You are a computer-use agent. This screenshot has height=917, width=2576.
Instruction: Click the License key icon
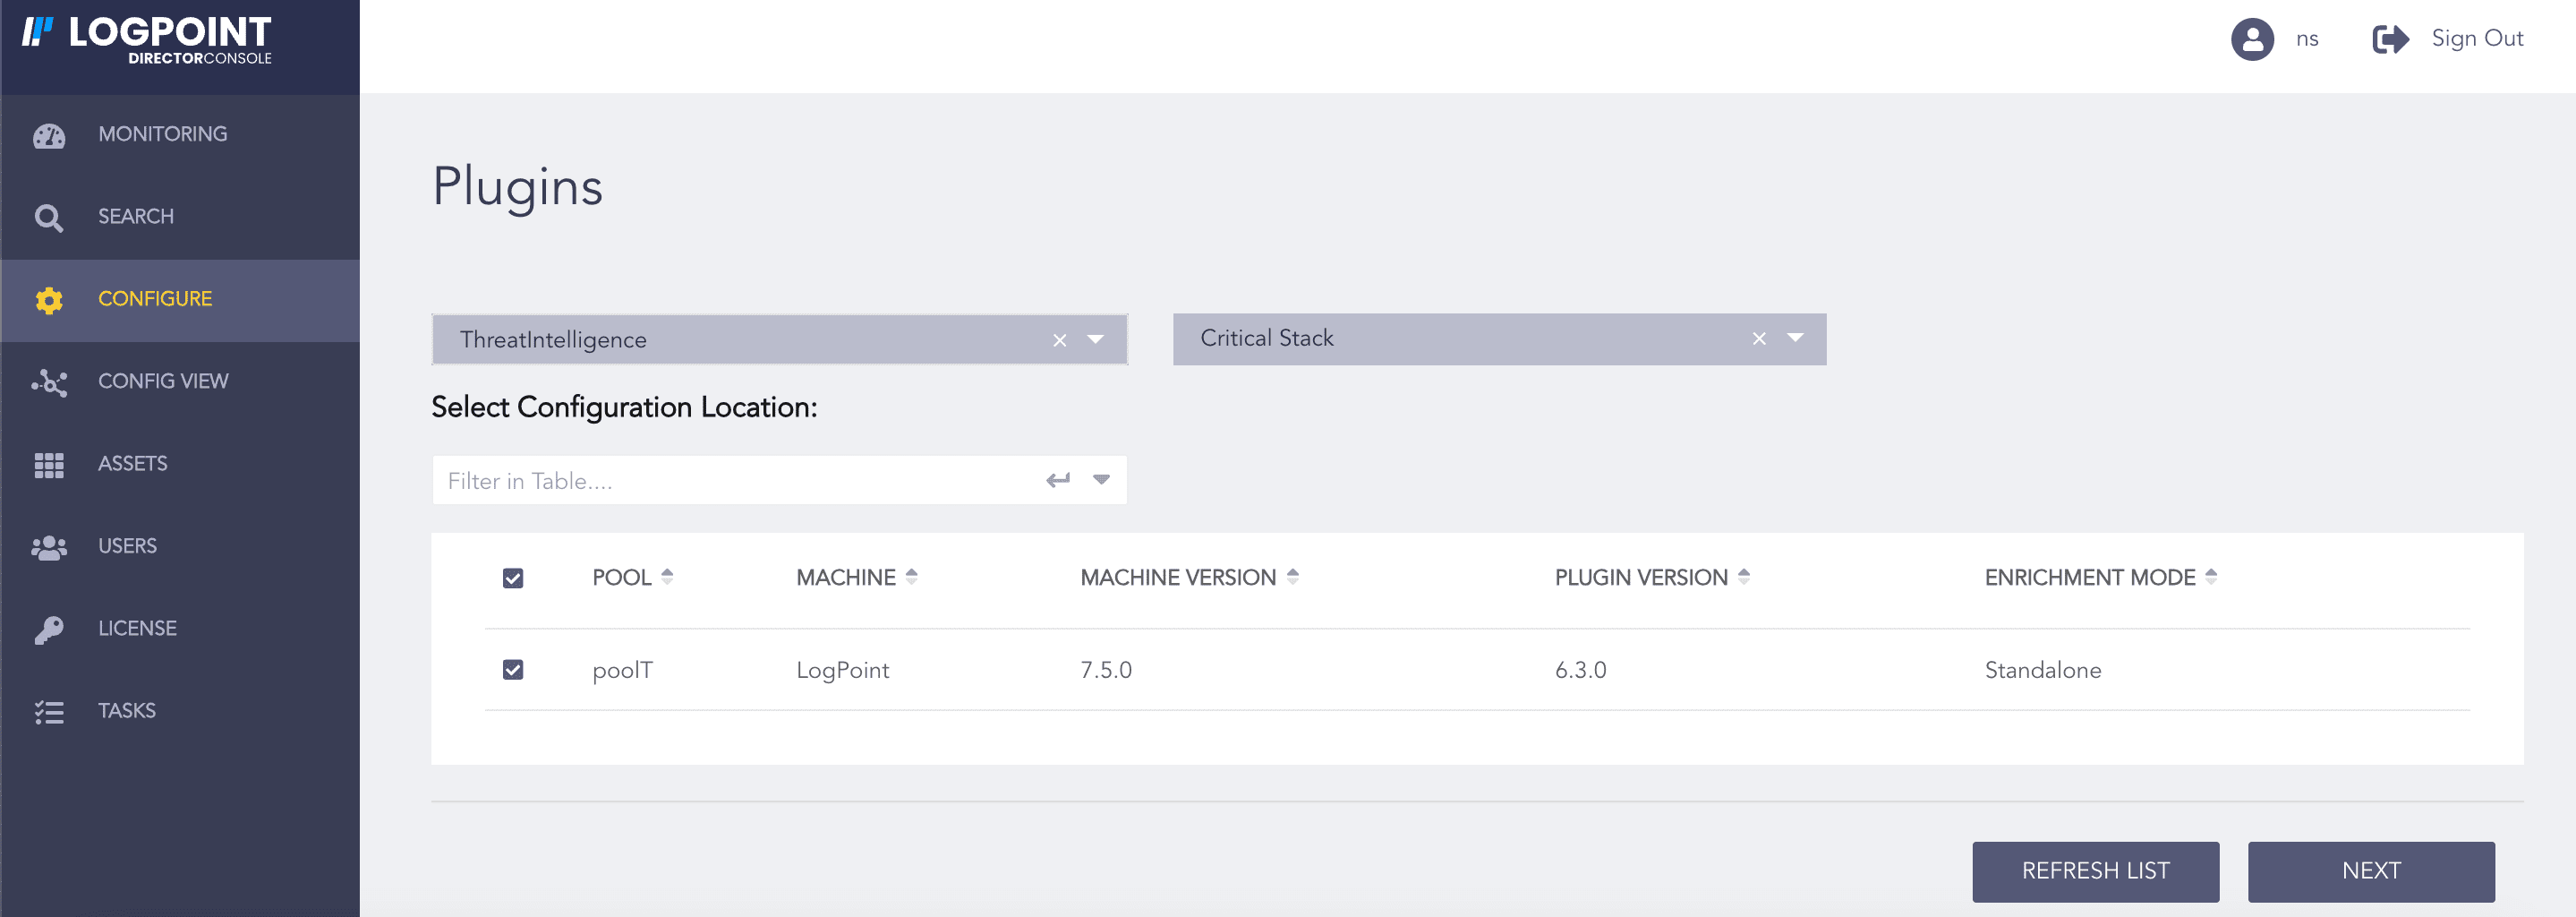[49, 629]
